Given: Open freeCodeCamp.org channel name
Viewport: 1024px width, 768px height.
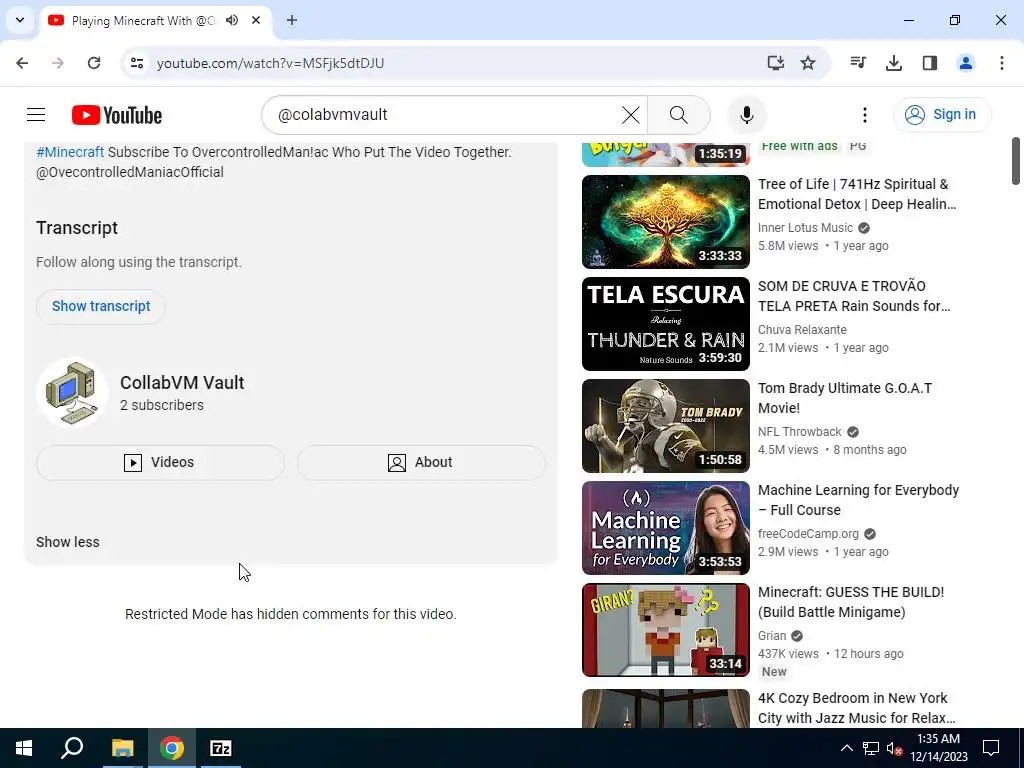Looking at the screenshot, I should coord(808,534).
